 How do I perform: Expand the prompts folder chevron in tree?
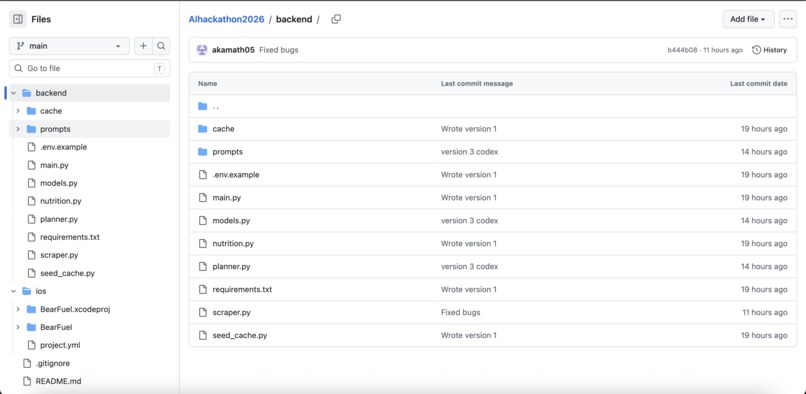pyautogui.click(x=18, y=129)
